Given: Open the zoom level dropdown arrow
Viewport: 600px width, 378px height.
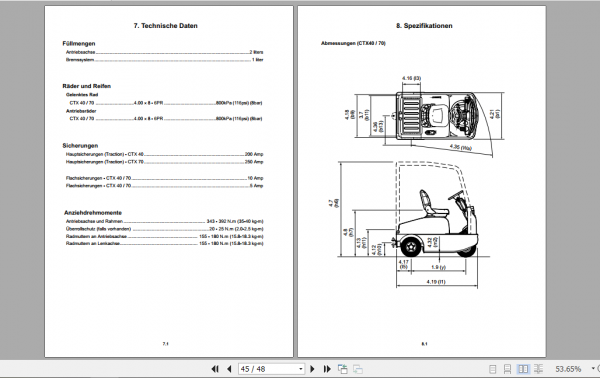Looking at the screenshot, I should point(593,369).
